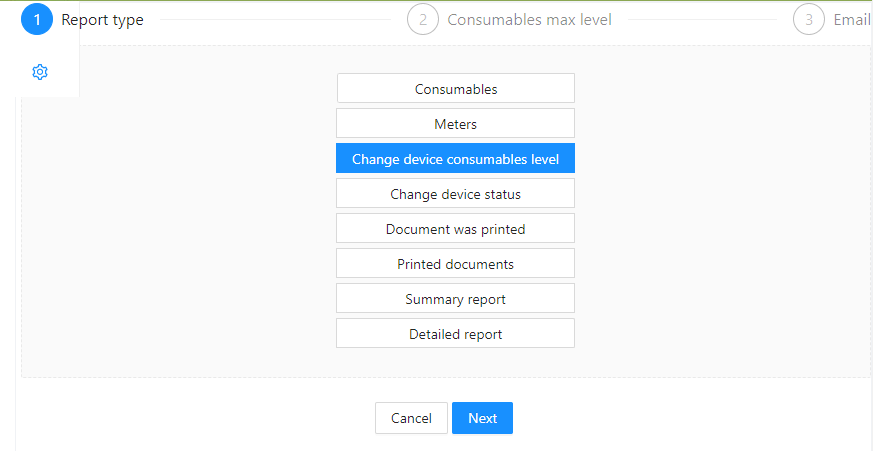Pick the Change device status option
Viewport: 873px width, 451px height.
(x=455, y=194)
